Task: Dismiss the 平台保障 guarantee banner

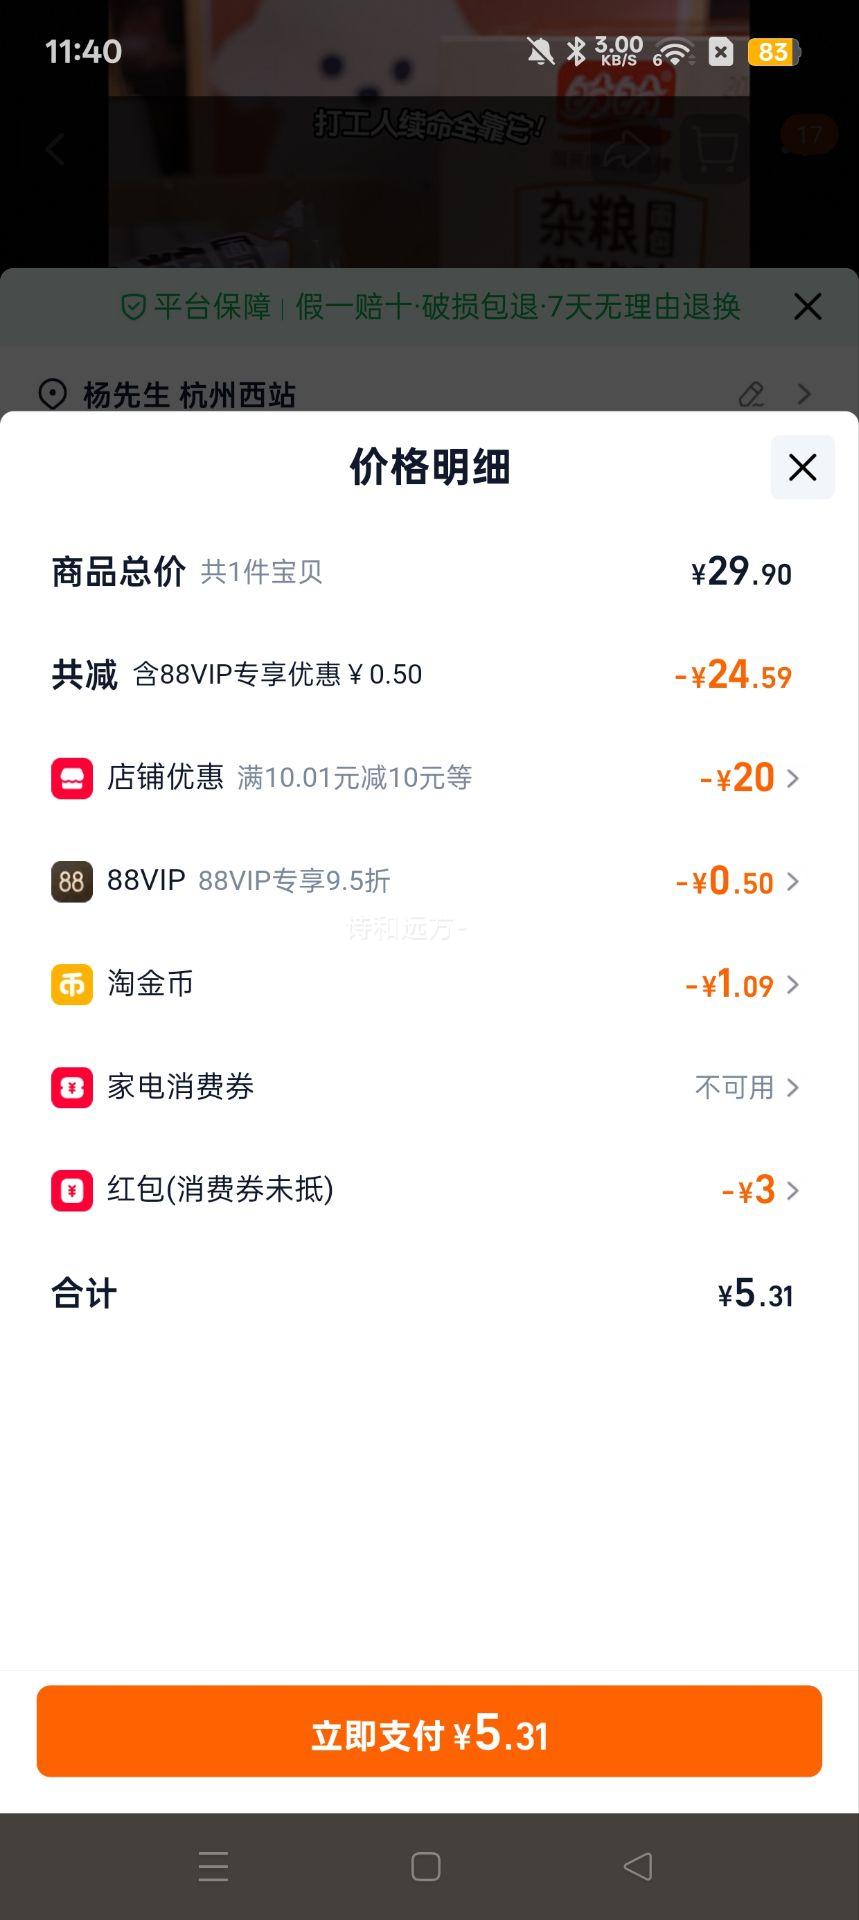Action: point(807,306)
